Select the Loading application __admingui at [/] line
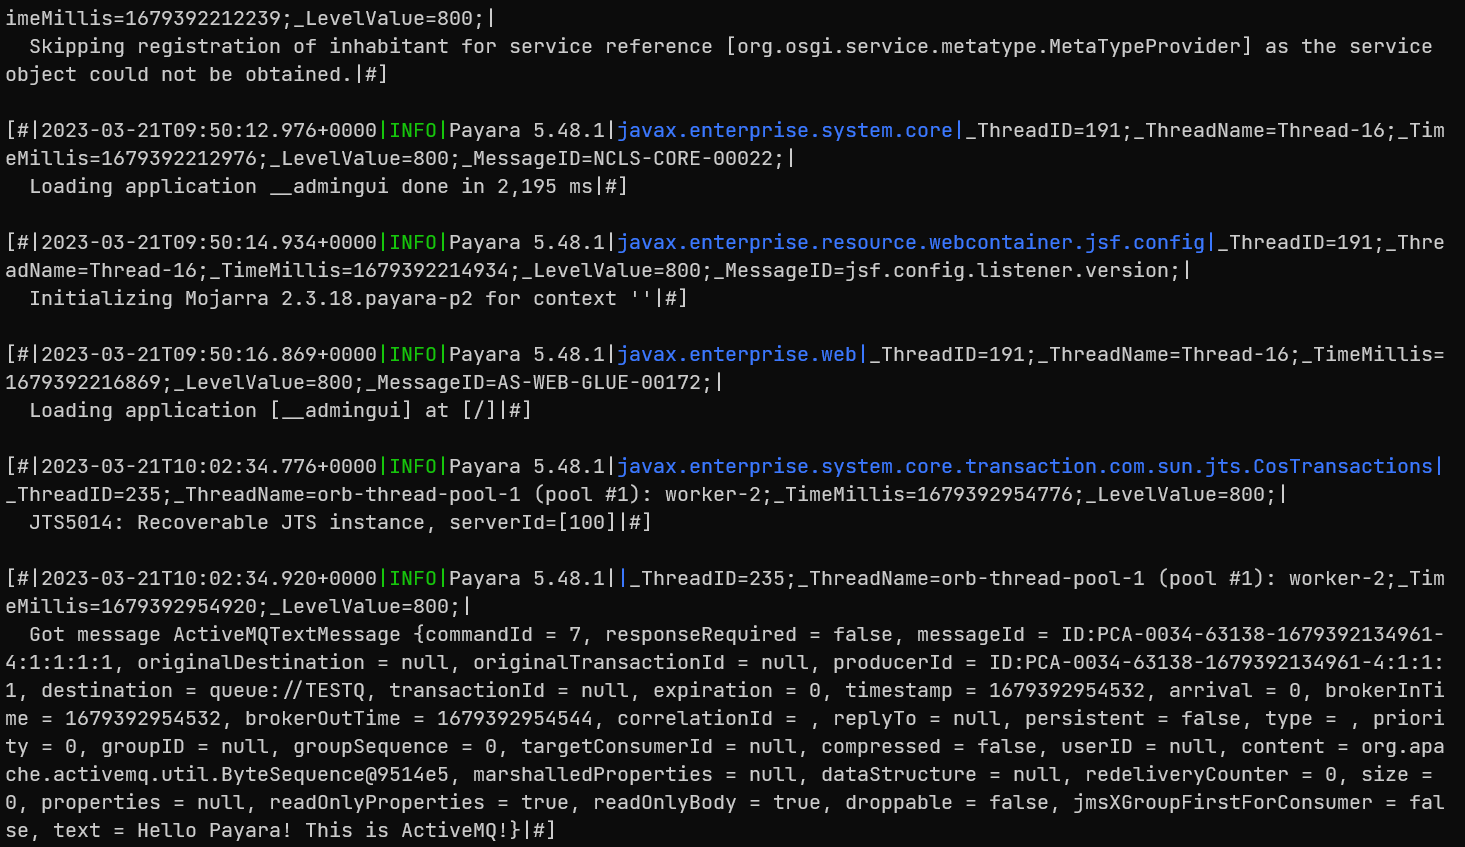Screen dimensions: 1465x847 pyautogui.click(x=265, y=410)
